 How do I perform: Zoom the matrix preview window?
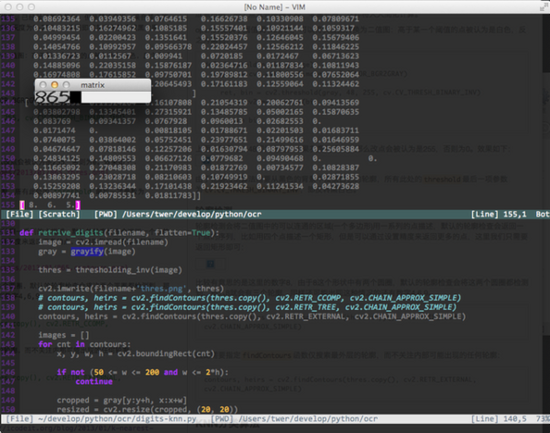(66, 85)
